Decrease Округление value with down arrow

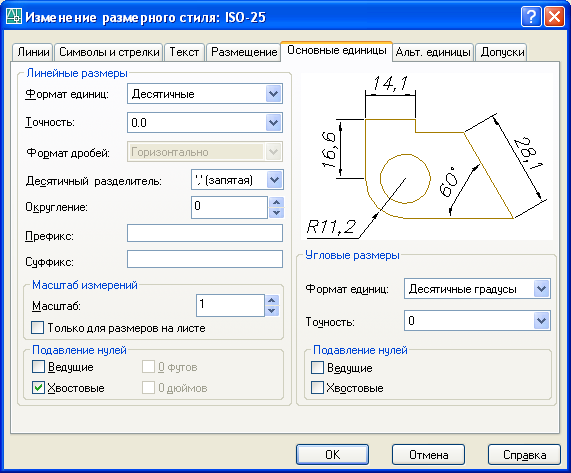pyautogui.click(x=276, y=213)
